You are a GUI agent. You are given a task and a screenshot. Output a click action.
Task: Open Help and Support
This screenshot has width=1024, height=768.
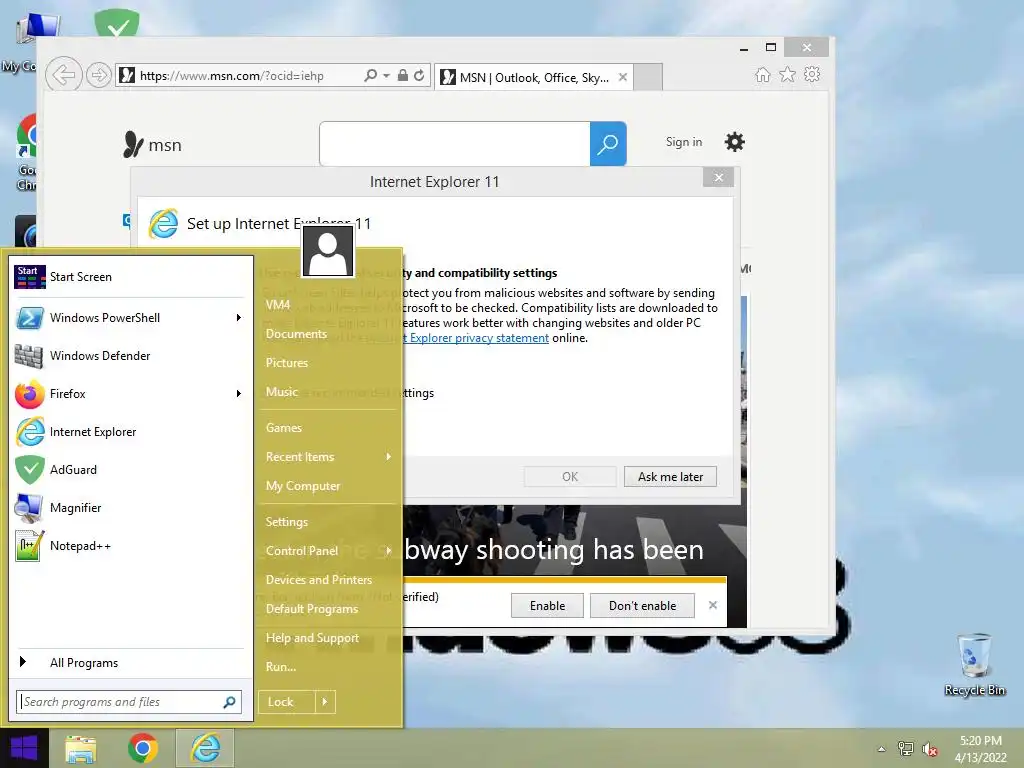(x=312, y=638)
